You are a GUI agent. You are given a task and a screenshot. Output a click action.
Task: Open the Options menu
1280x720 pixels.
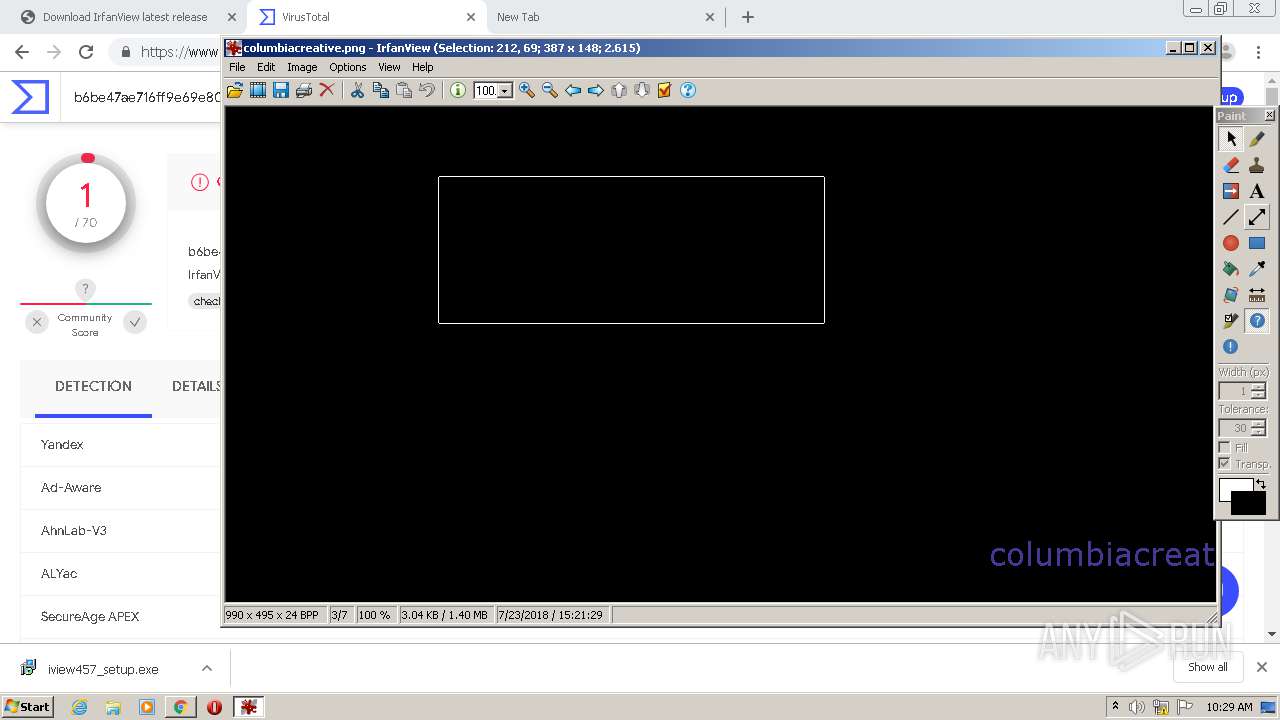pos(348,67)
